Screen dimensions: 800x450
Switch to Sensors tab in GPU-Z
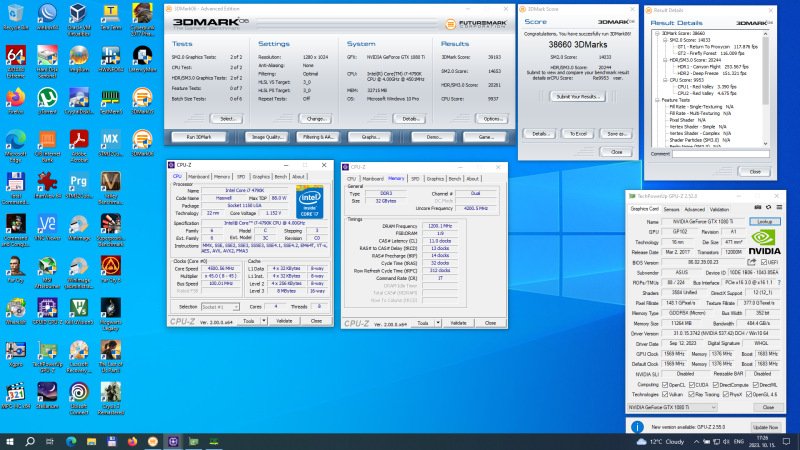tap(671, 209)
